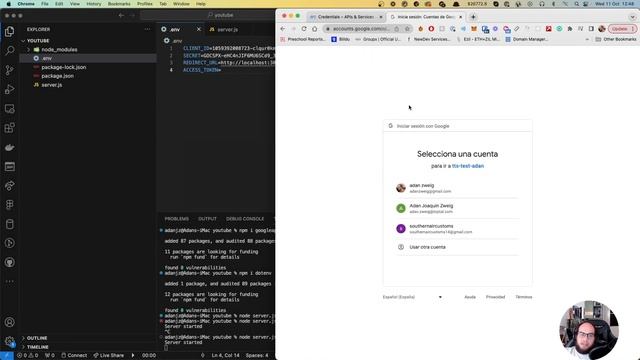Select Usar otra cuenta option
The height and width of the screenshot is (360, 640).
tap(457, 247)
